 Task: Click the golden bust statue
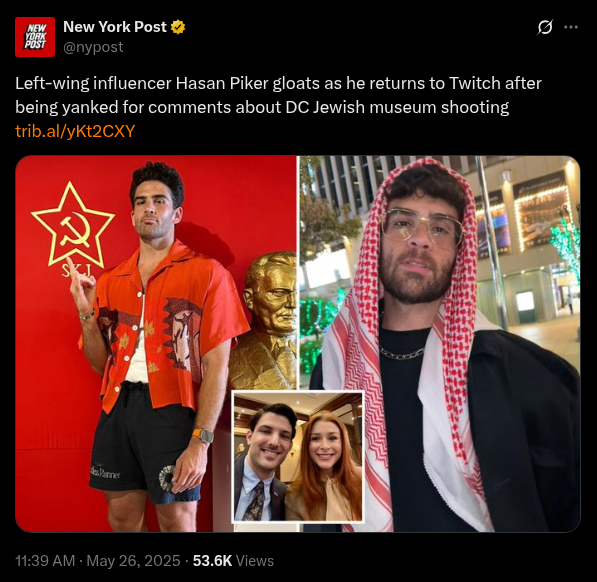coord(264,320)
